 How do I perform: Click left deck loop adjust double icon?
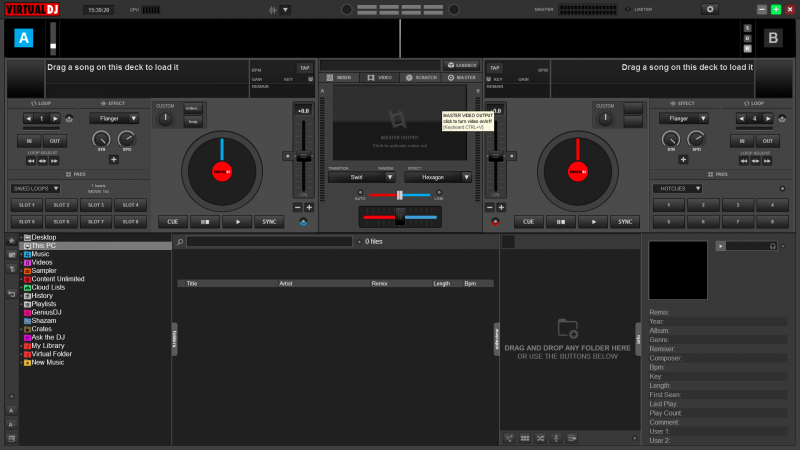[54, 161]
